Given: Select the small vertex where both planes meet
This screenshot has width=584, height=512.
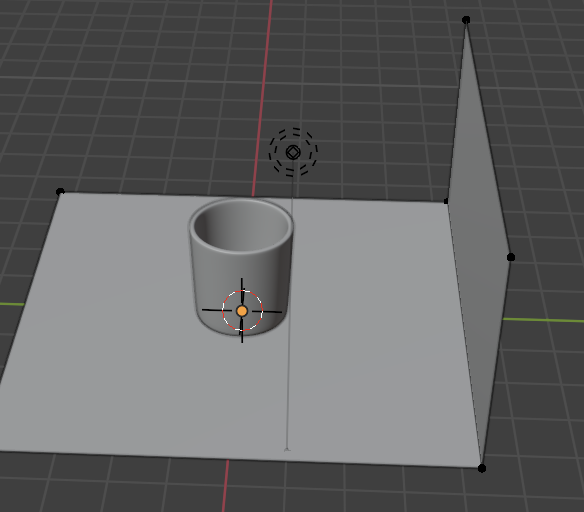Looking at the screenshot, I should [x=446, y=201].
